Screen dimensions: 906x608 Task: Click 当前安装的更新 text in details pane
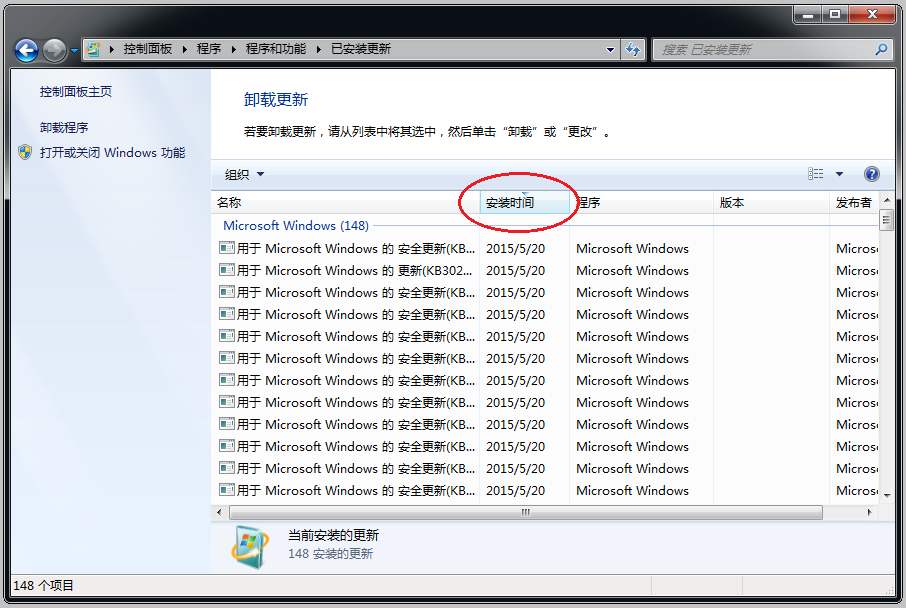333,535
